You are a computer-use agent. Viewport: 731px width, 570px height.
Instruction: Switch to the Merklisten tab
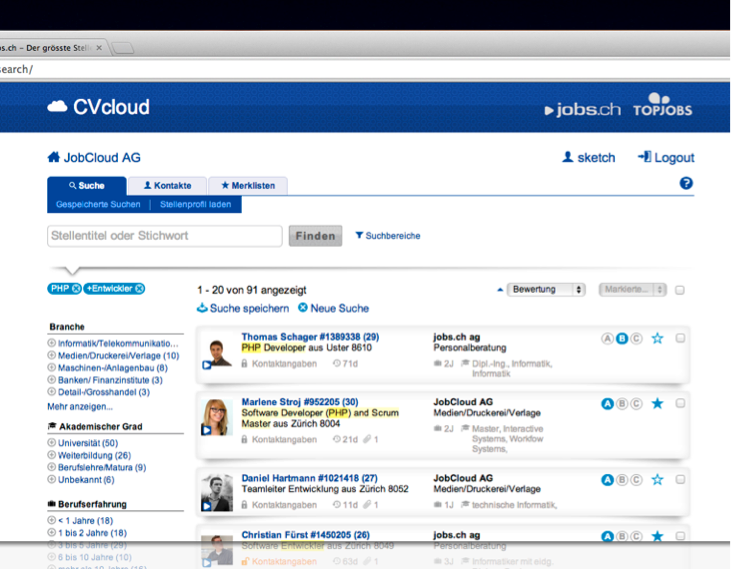(x=248, y=185)
